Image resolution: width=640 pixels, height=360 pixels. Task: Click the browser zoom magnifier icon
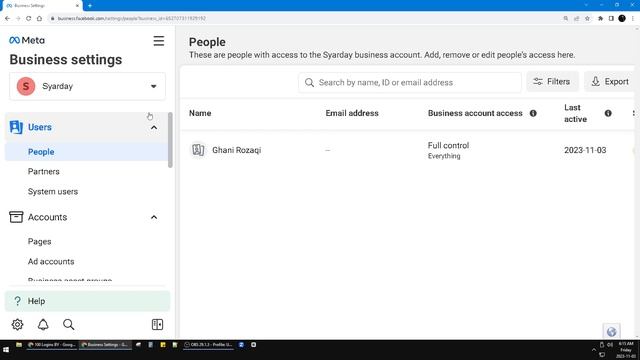coord(566,18)
